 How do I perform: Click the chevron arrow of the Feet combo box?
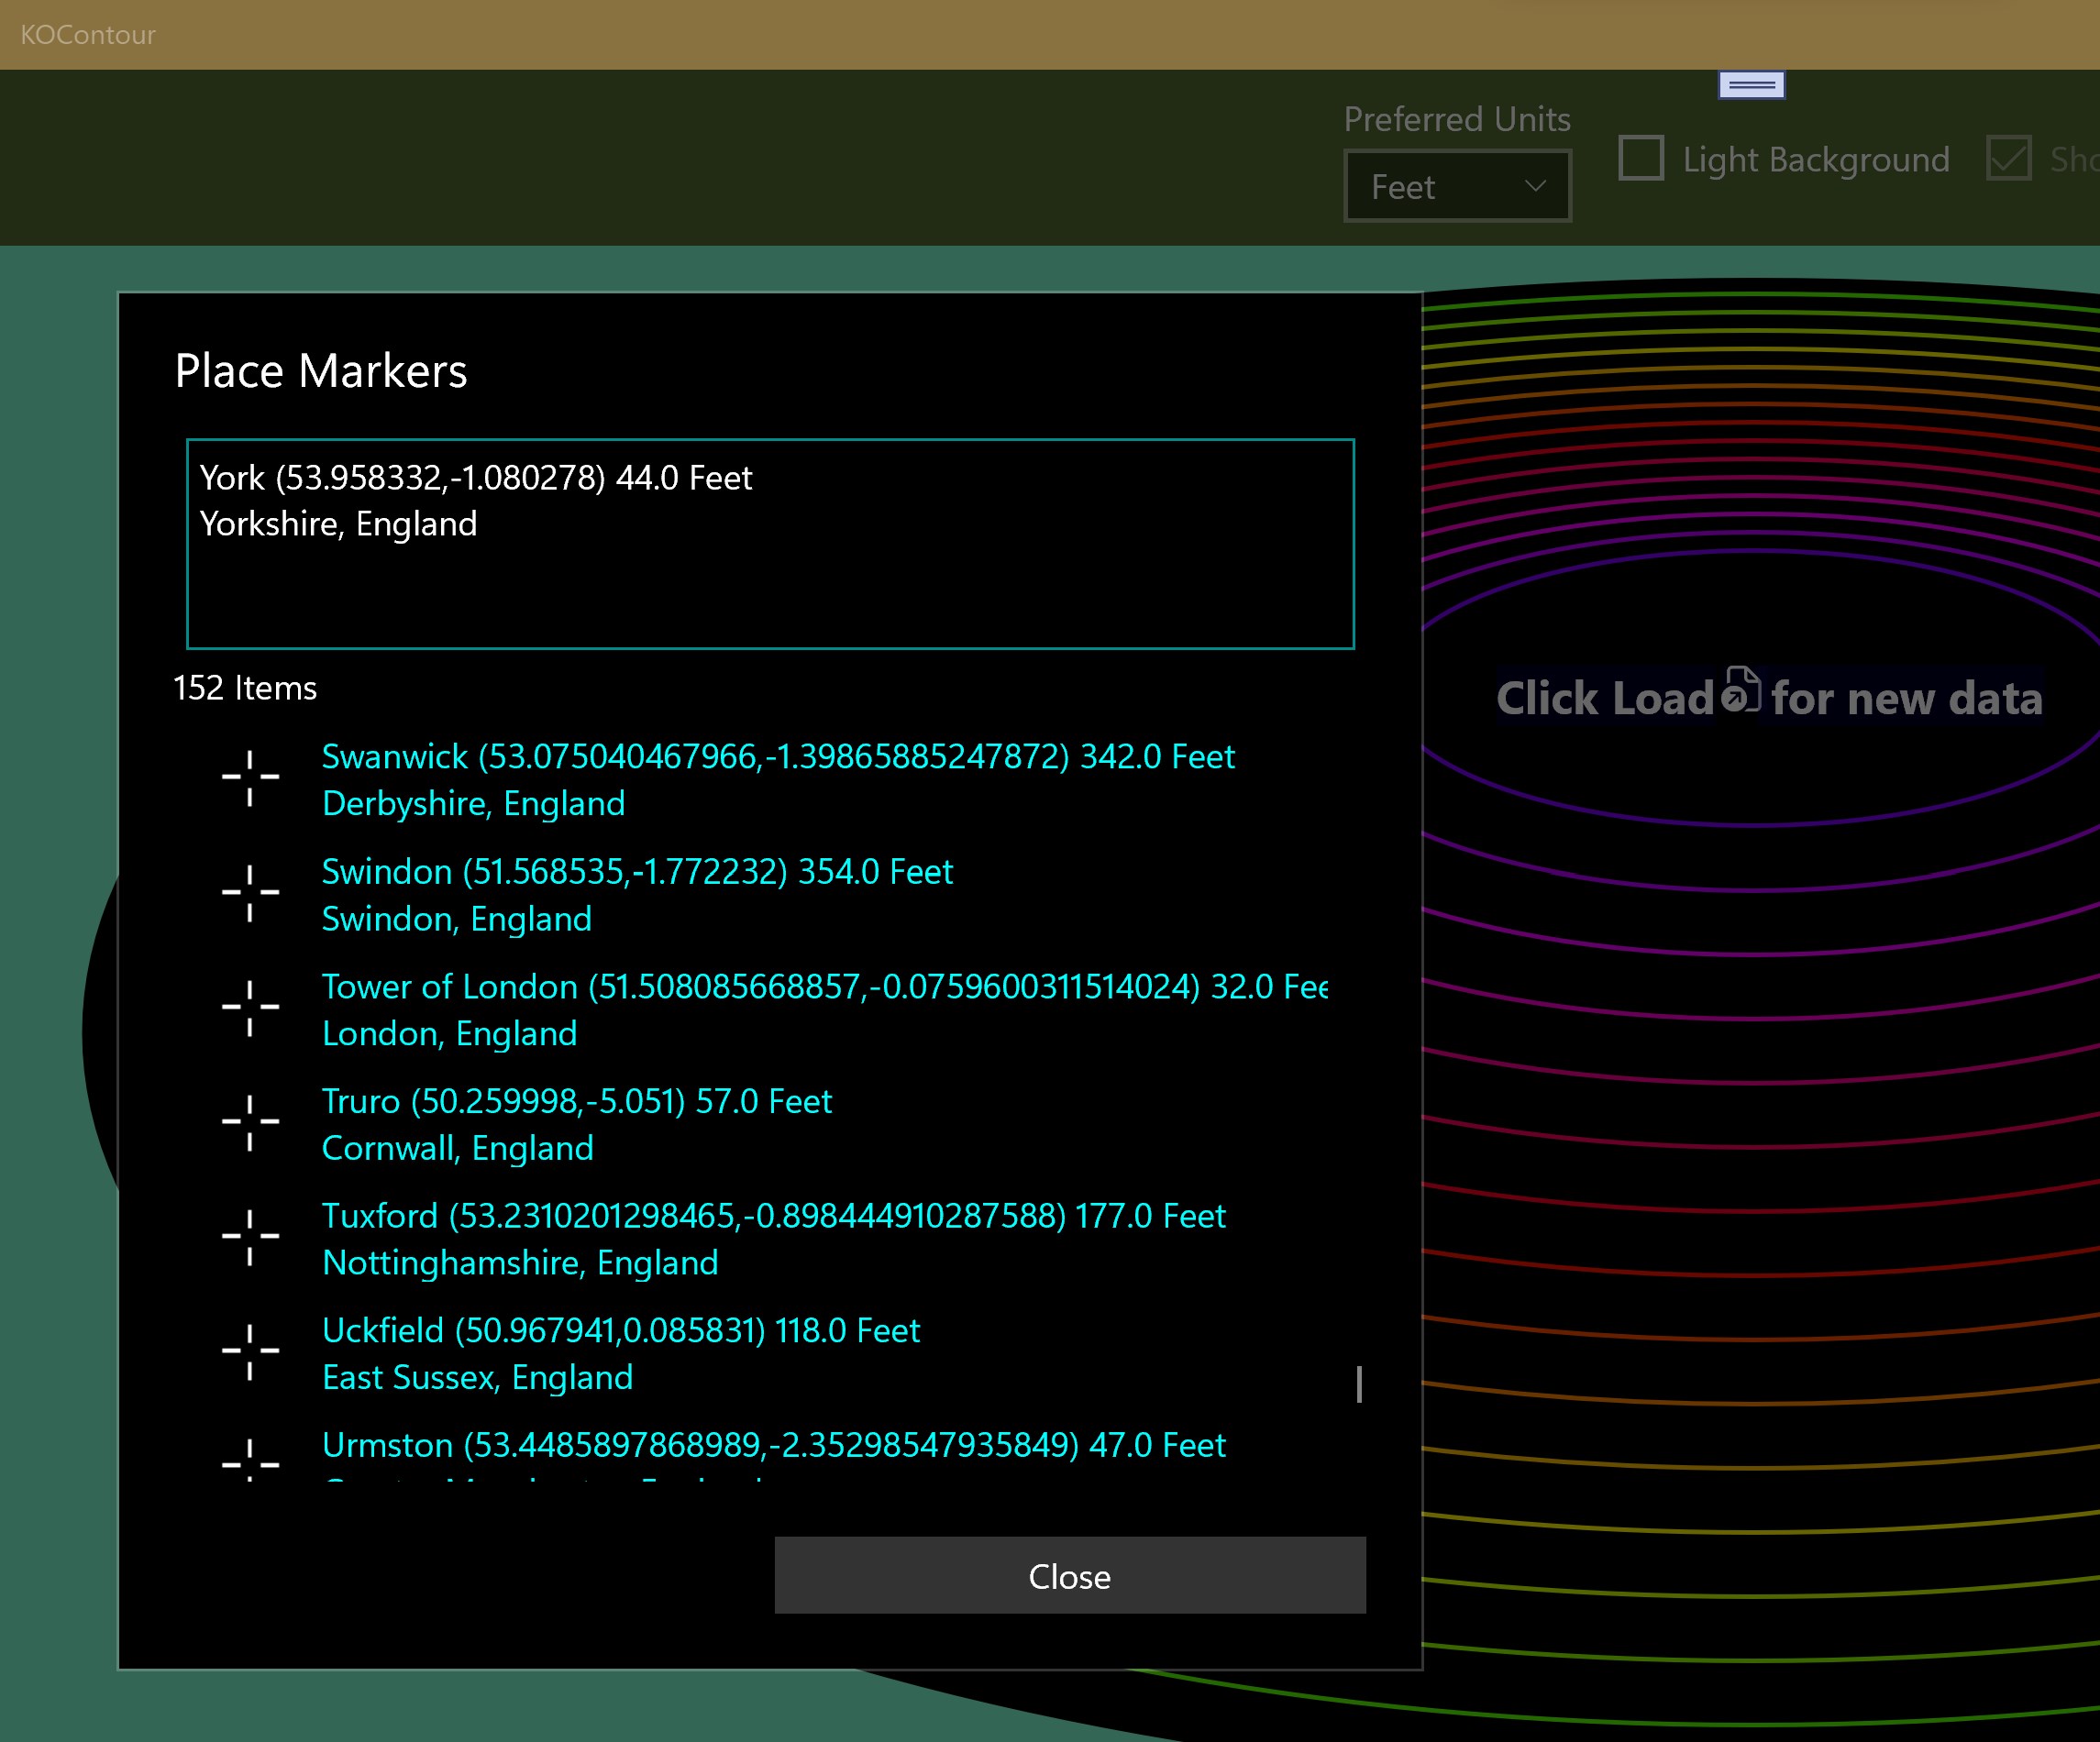click(x=1535, y=186)
